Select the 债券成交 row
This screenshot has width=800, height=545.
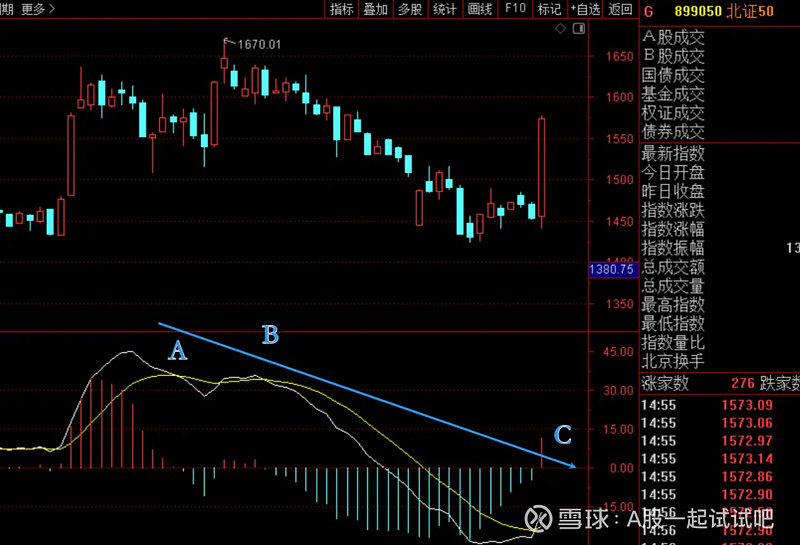[x=673, y=132]
